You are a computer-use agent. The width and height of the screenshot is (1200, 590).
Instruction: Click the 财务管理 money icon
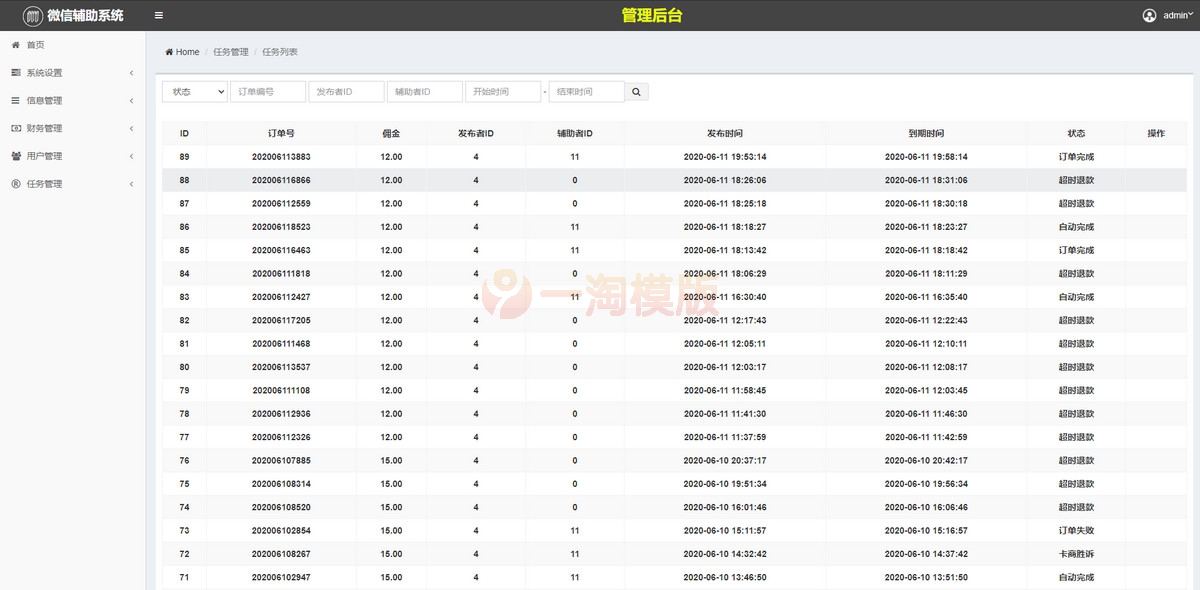pyautogui.click(x=15, y=128)
